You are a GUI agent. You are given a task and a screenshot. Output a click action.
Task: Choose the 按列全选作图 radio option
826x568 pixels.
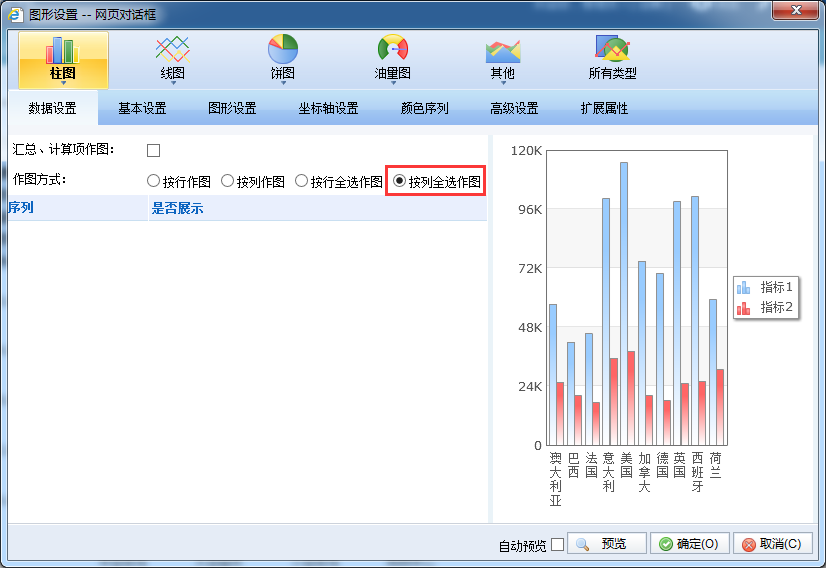click(399, 181)
